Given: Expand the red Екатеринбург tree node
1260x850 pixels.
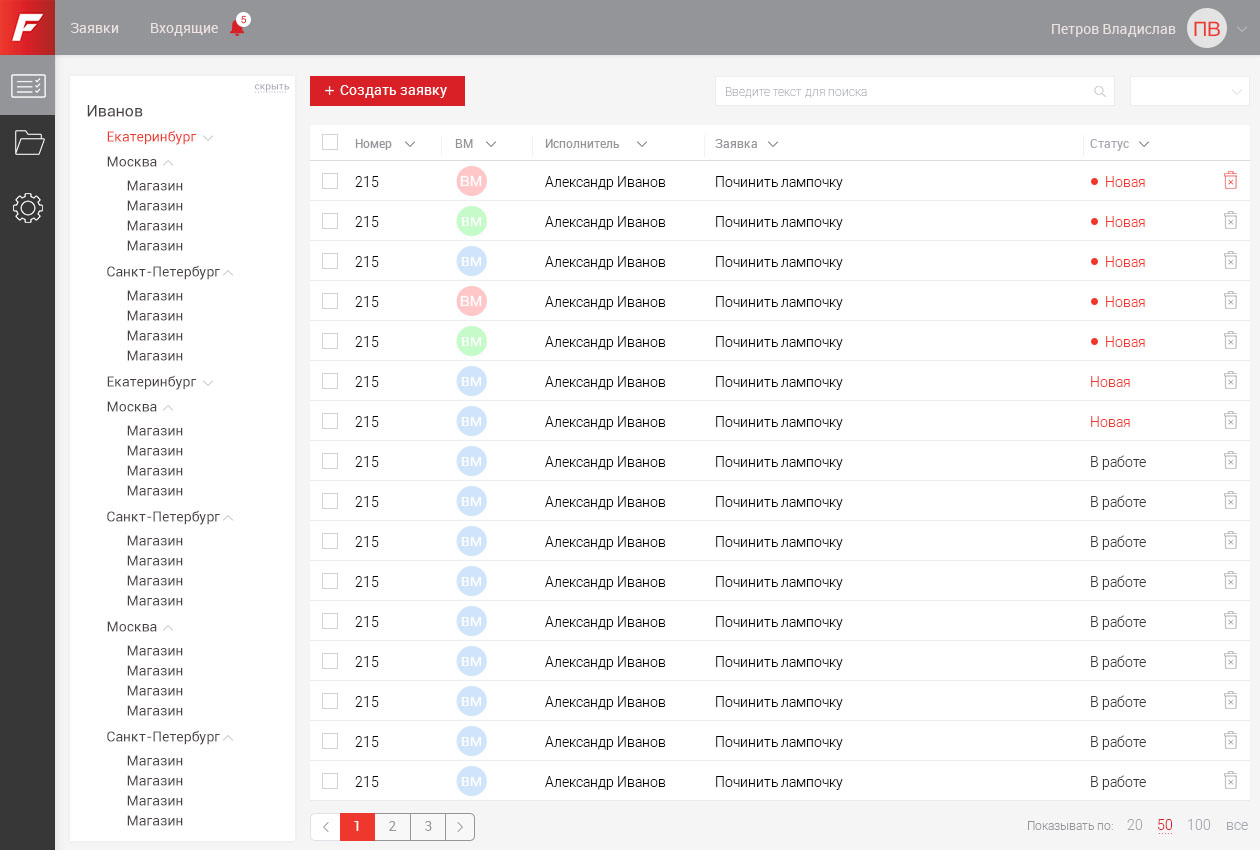Looking at the screenshot, I should pyautogui.click(x=208, y=138).
